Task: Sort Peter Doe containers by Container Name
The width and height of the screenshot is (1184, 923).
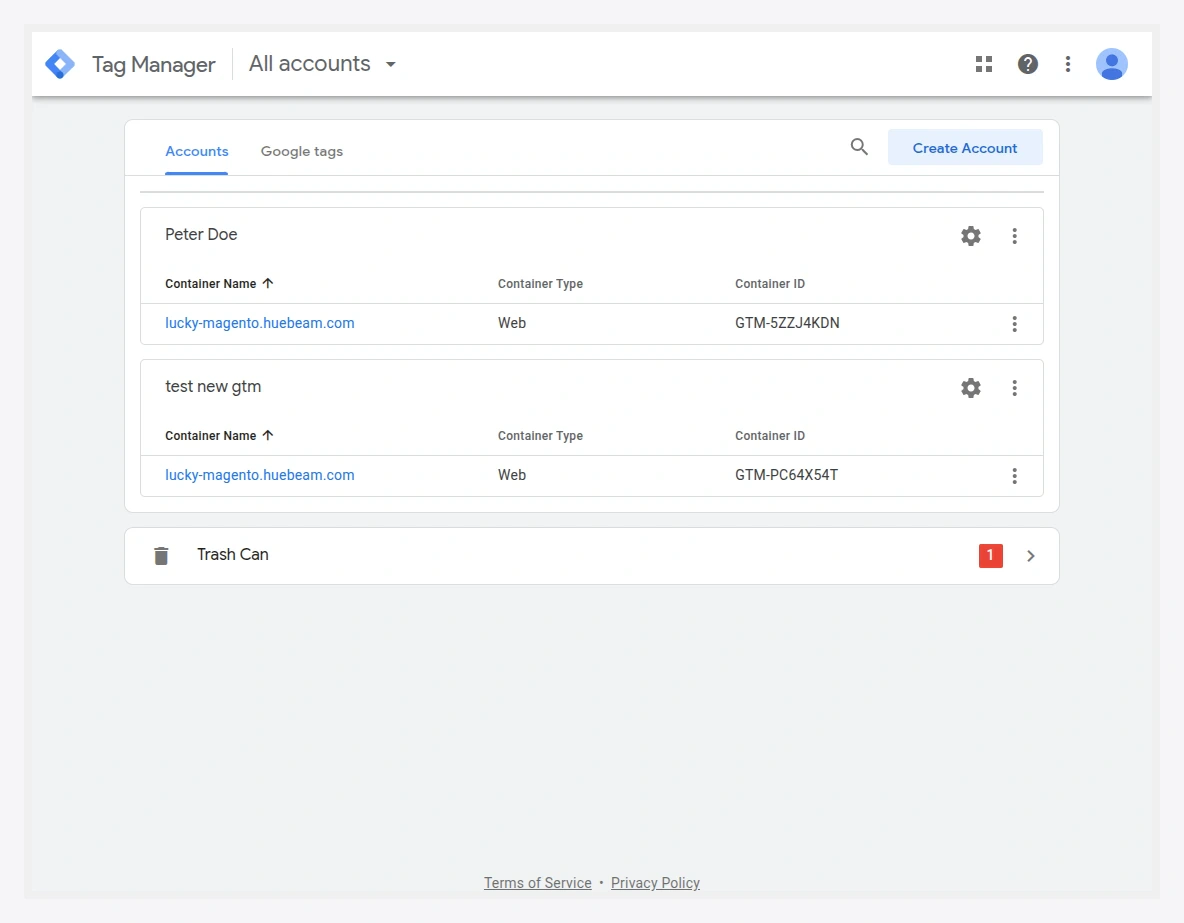Action: [x=219, y=283]
